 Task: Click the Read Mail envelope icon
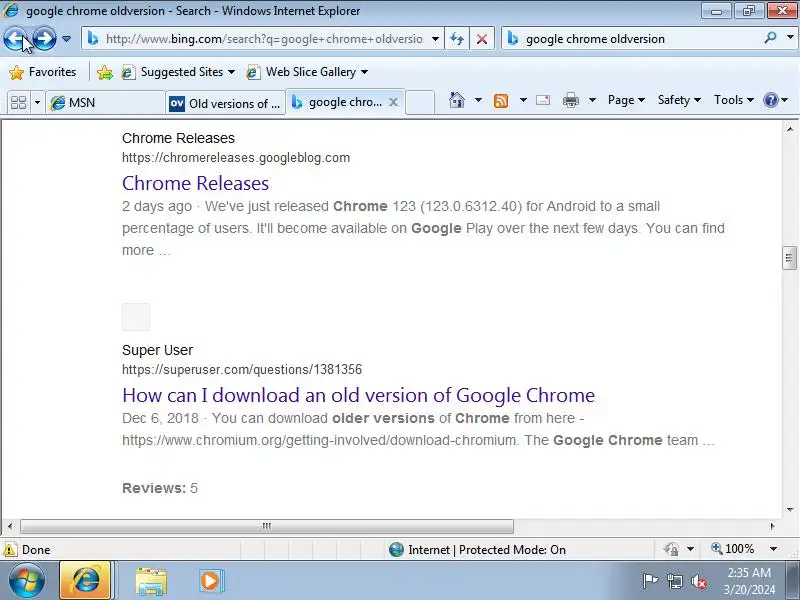pos(543,100)
